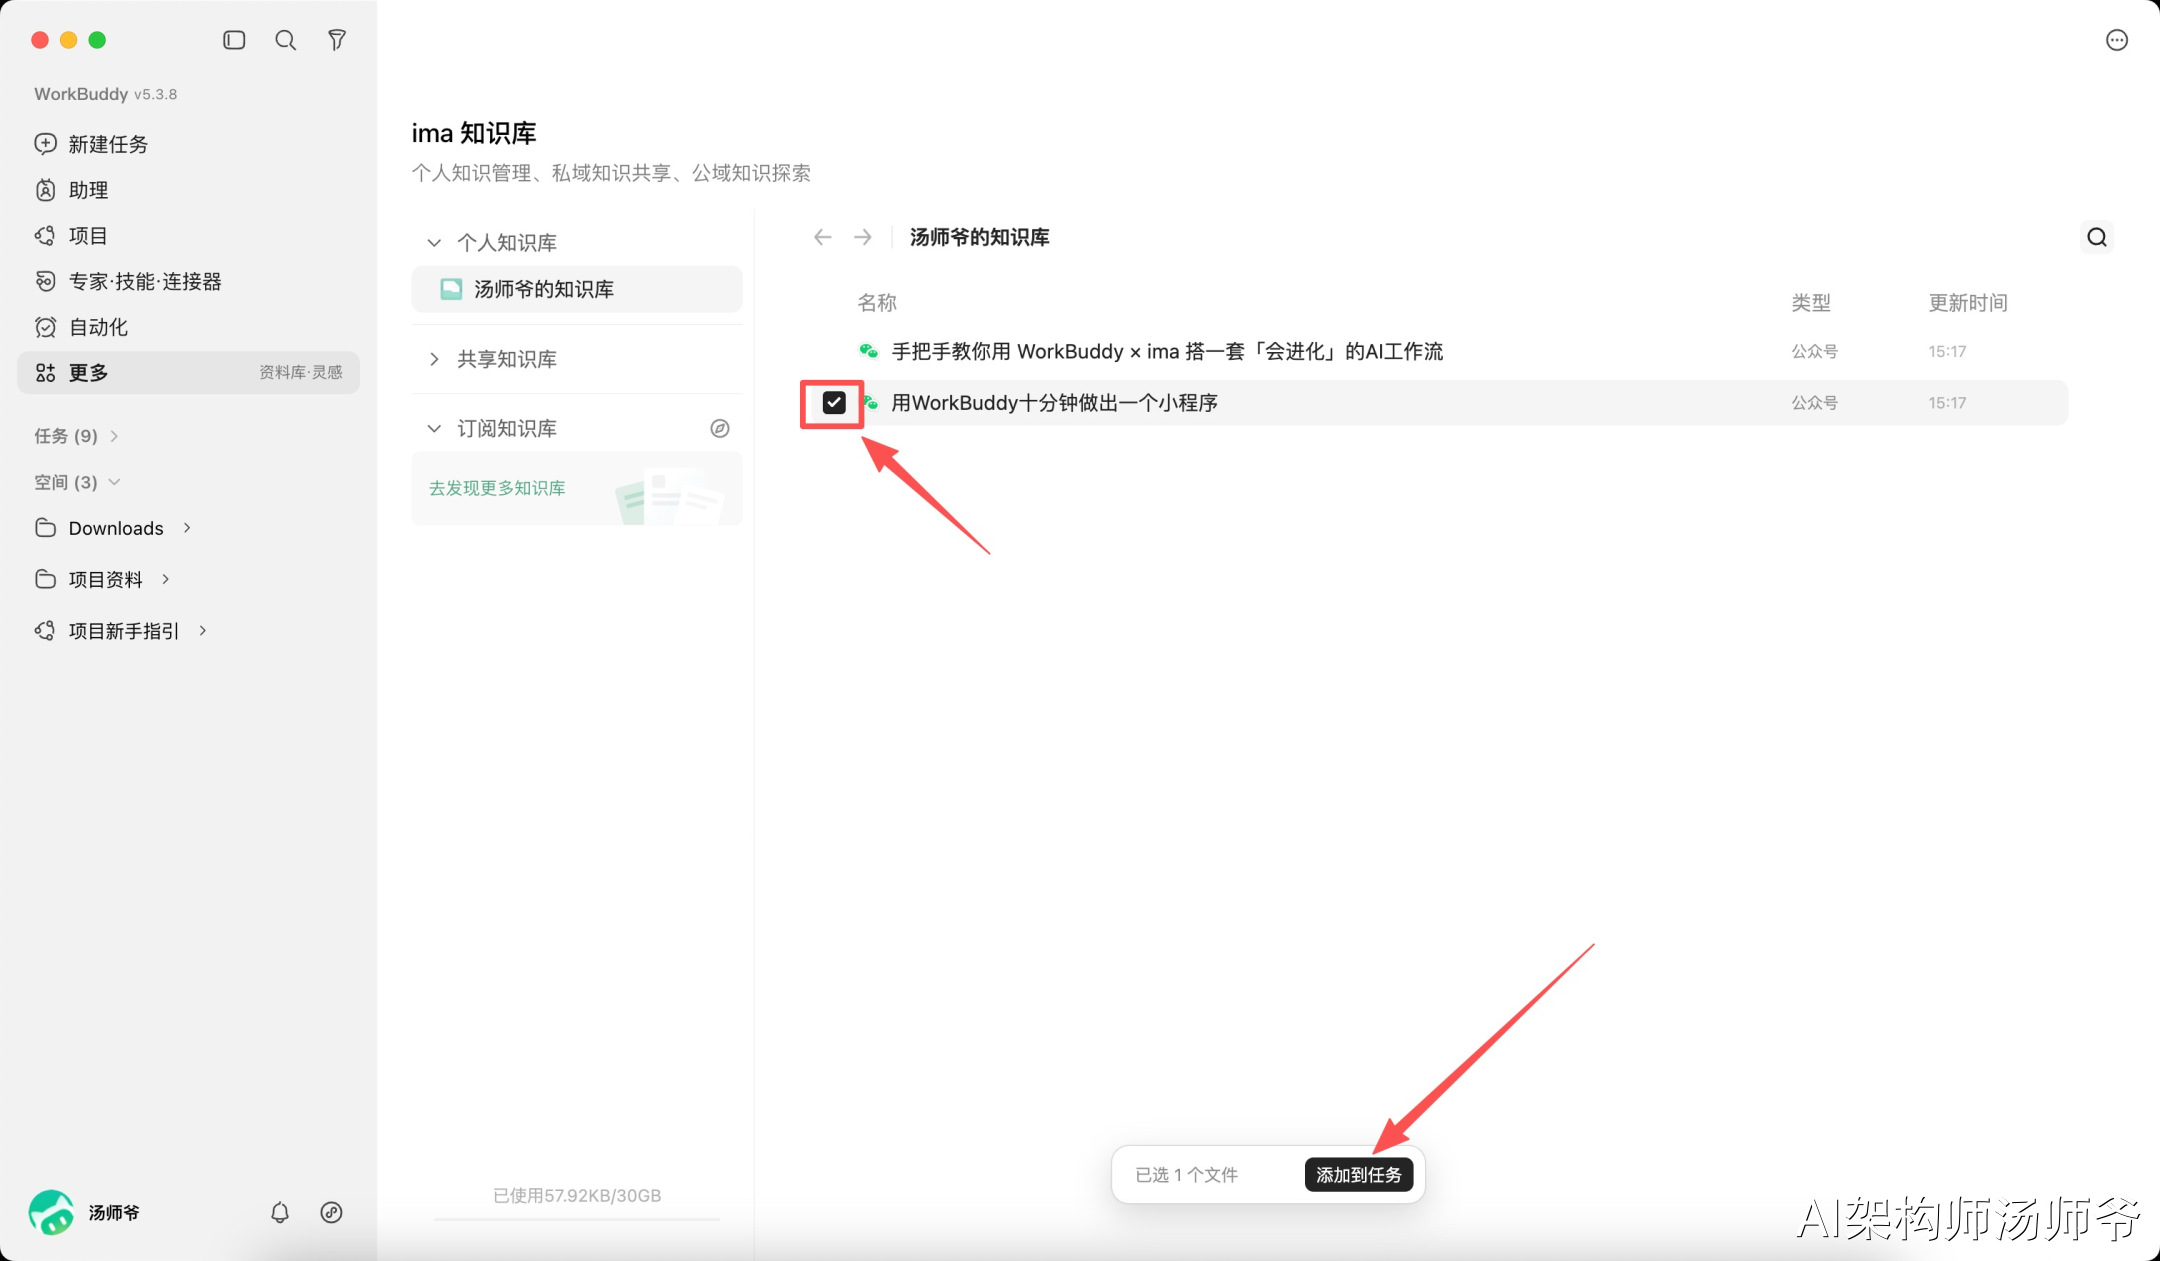Image resolution: width=2160 pixels, height=1261 pixels.
Task: Collapse the 空间 (3) section
Action: (x=77, y=482)
